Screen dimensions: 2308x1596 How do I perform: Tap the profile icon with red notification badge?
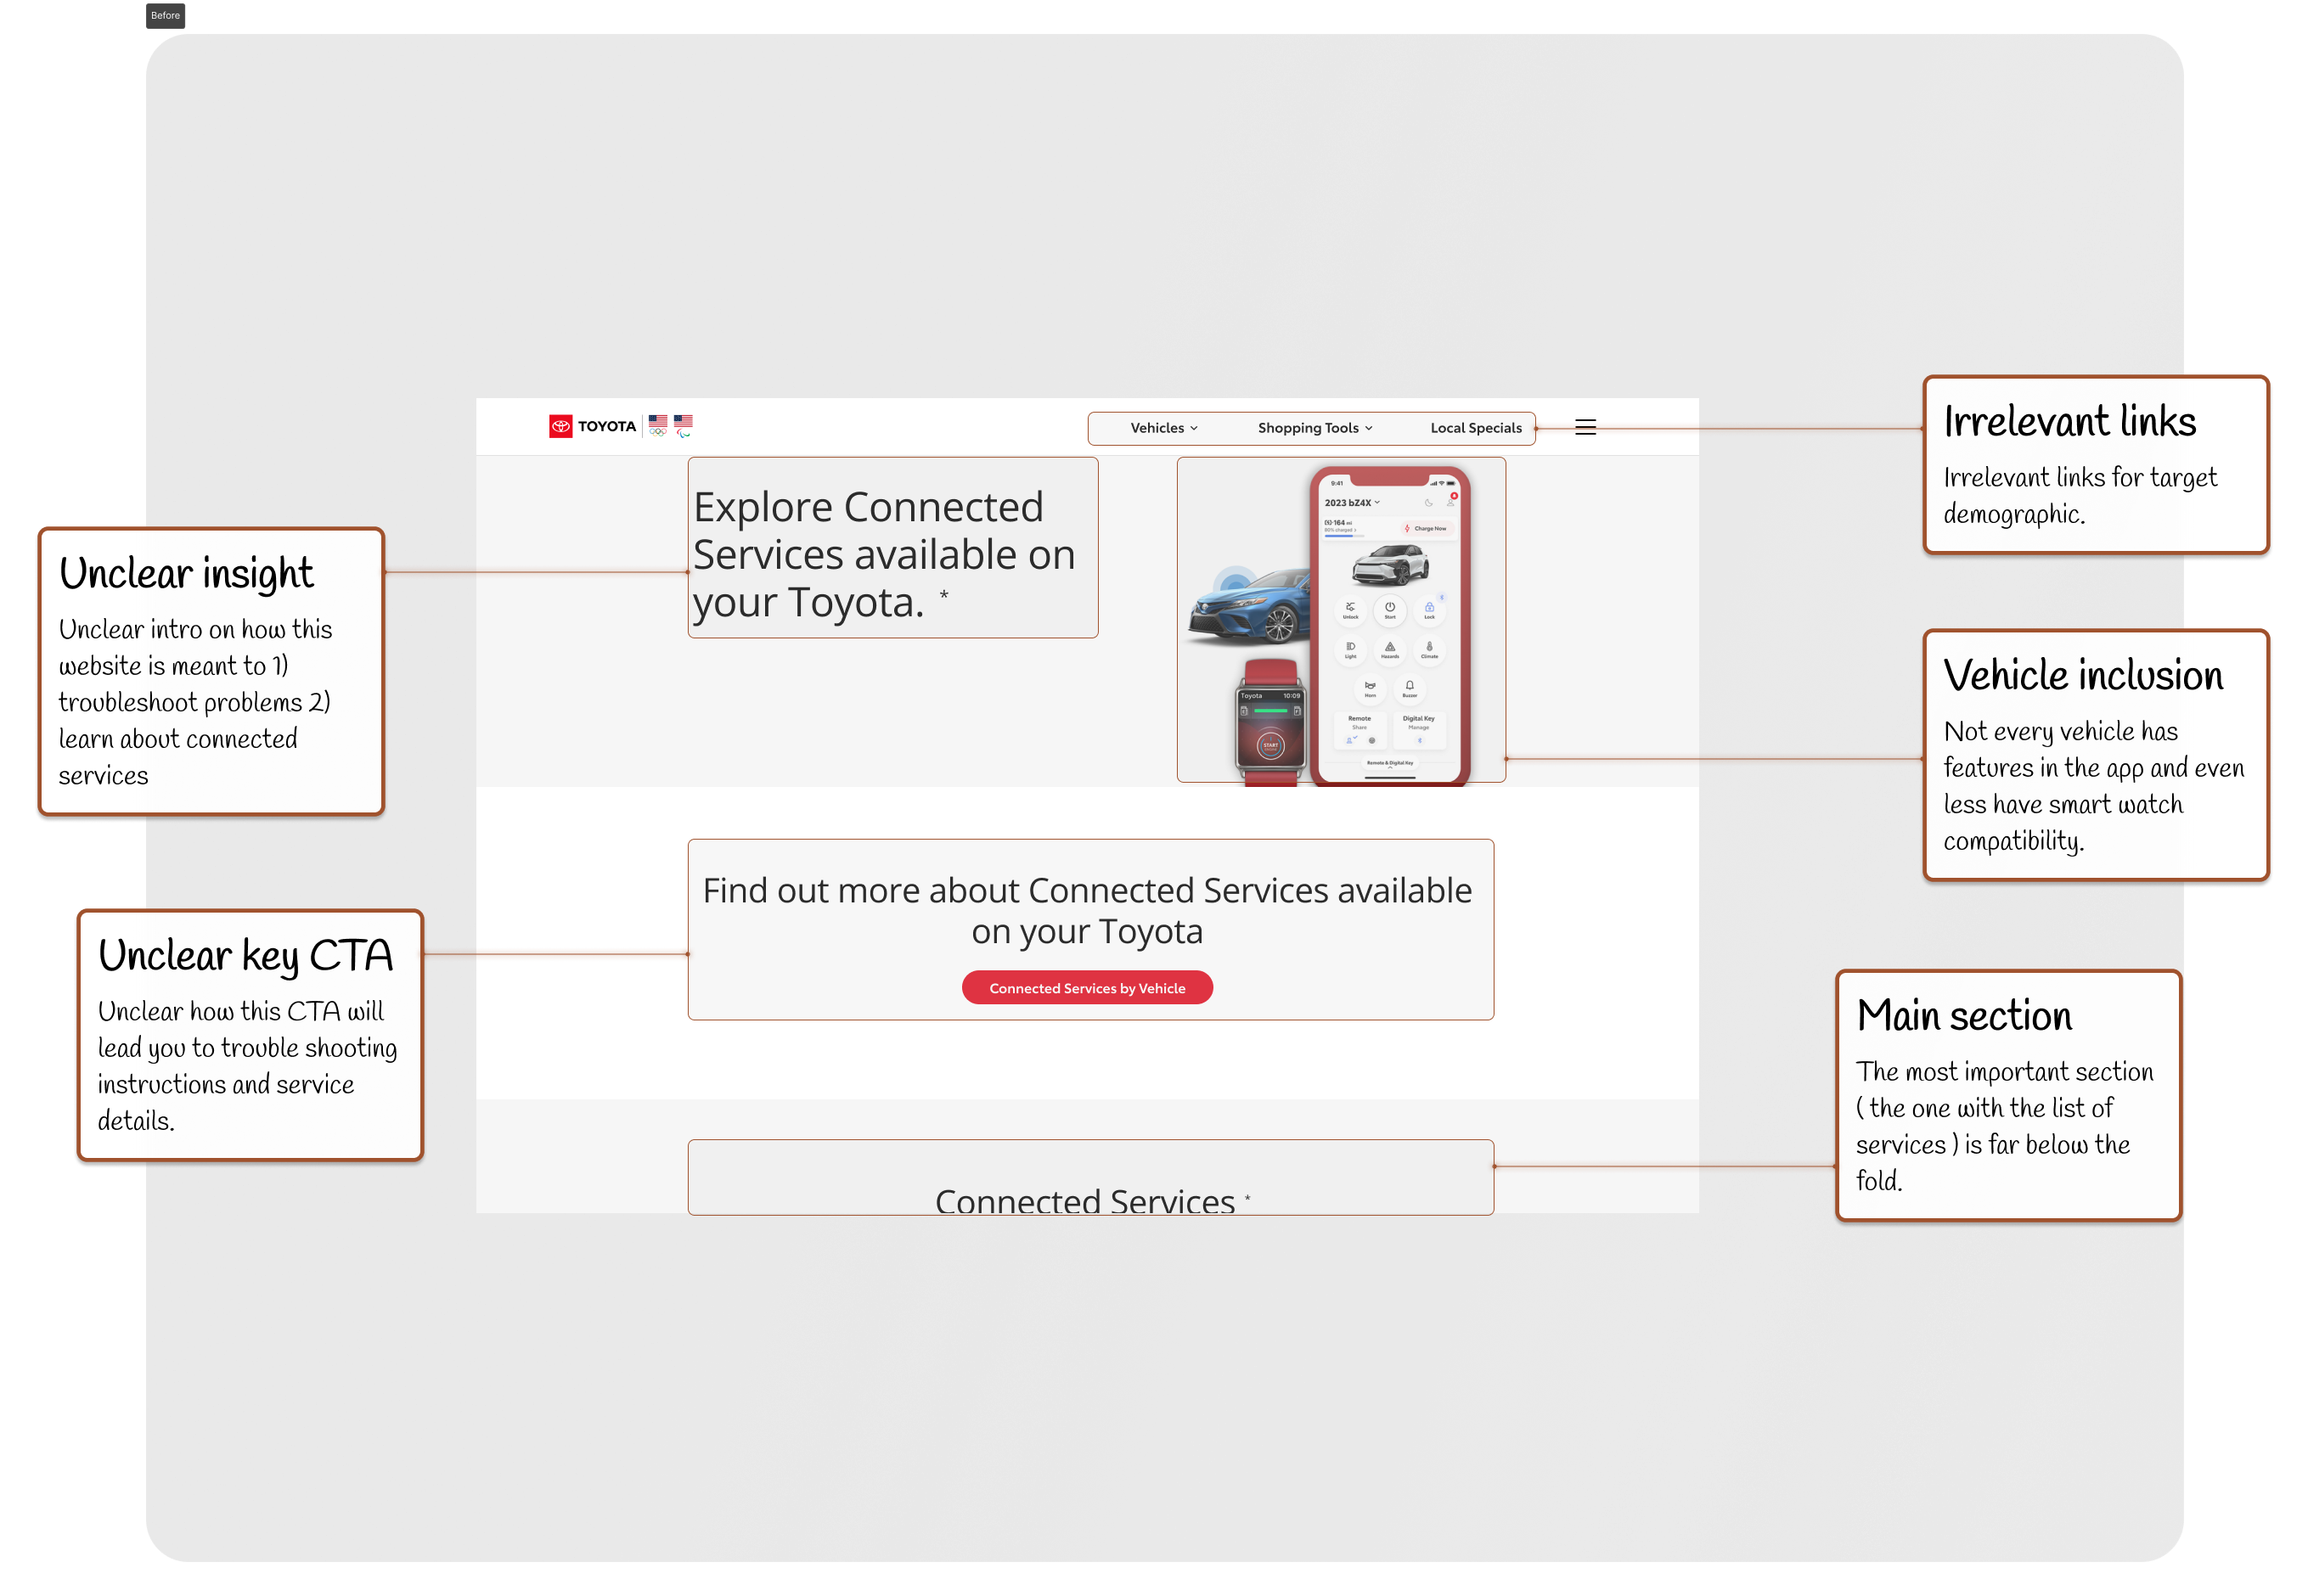coord(1451,501)
